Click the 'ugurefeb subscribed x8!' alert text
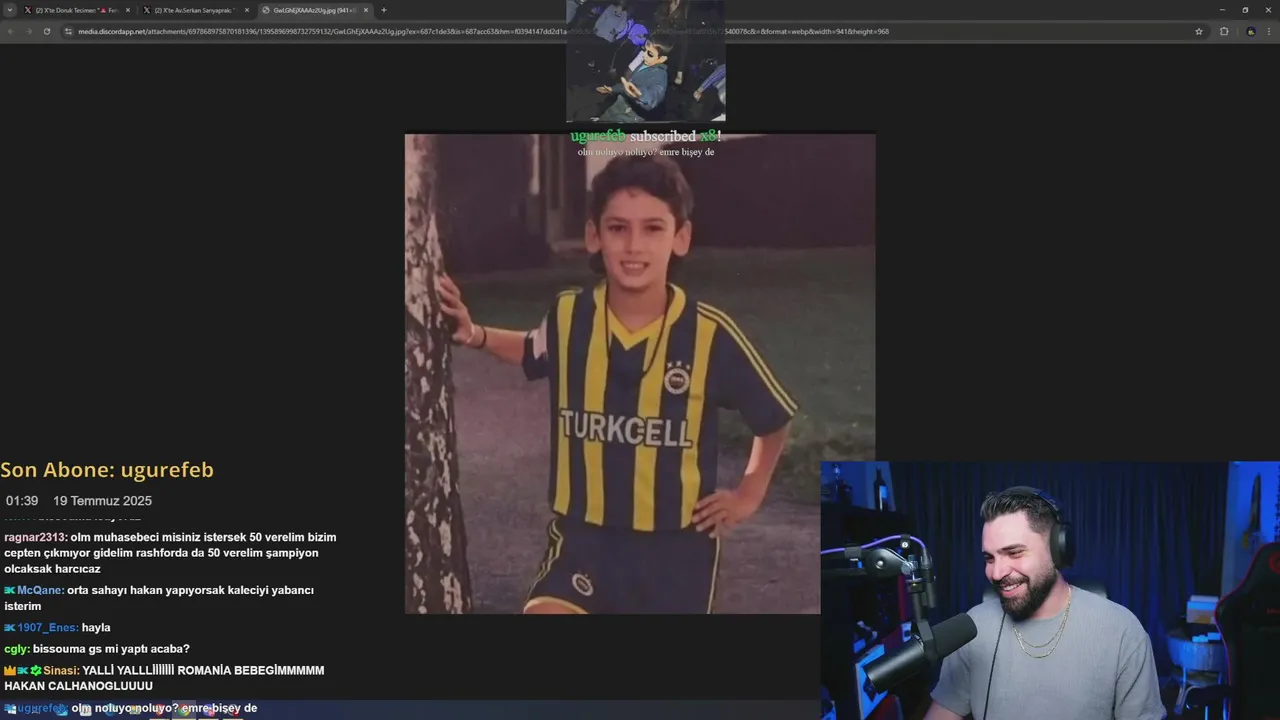This screenshot has width=1280, height=720. pos(646,136)
